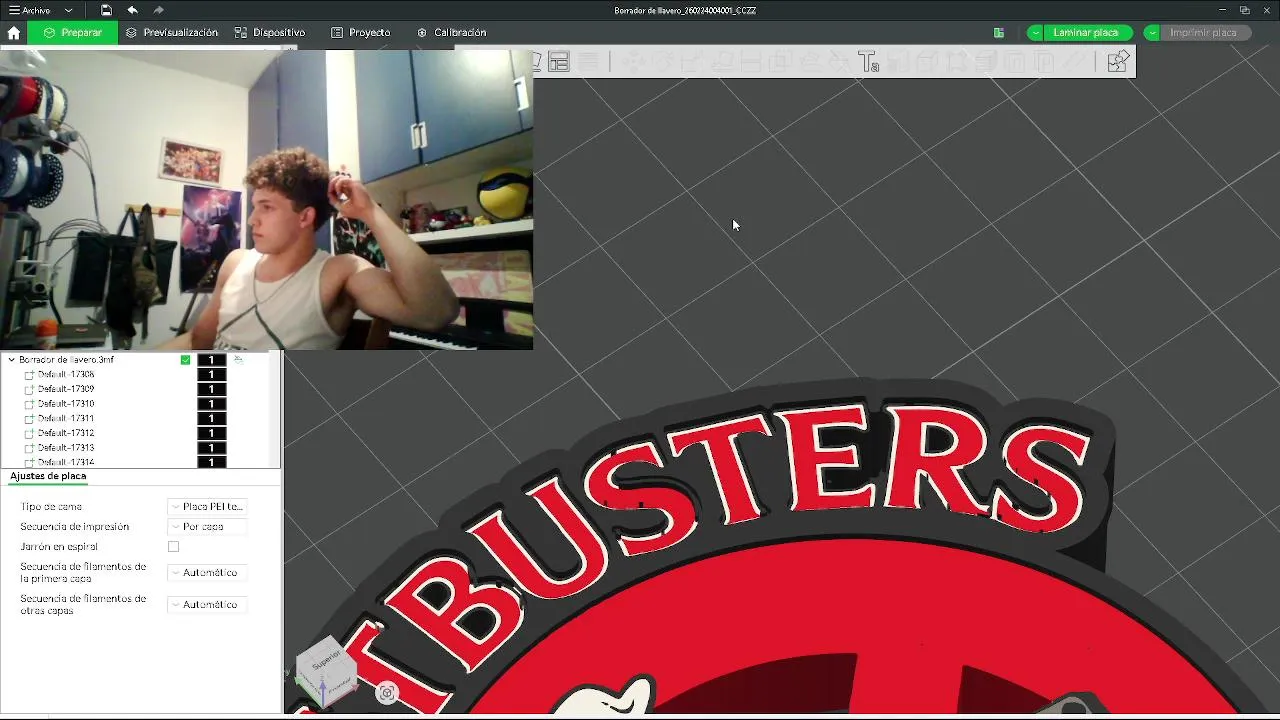
Task: Open the Calibración tab
Action: coord(452,33)
